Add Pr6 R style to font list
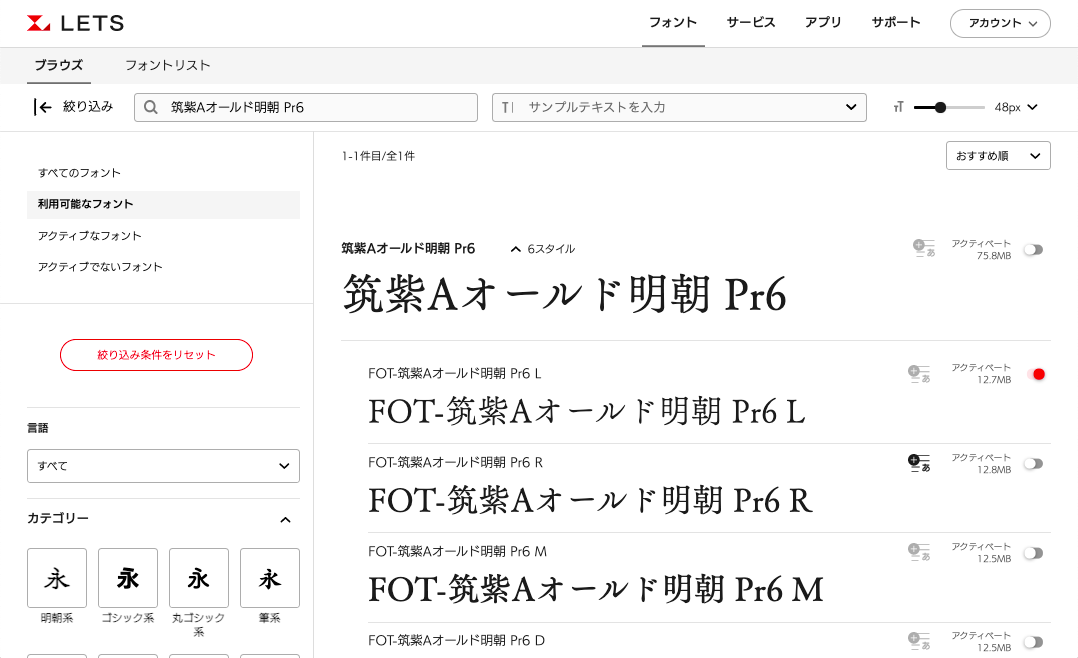Viewport: 1078px width, 658px height. (x=918, y=463)
